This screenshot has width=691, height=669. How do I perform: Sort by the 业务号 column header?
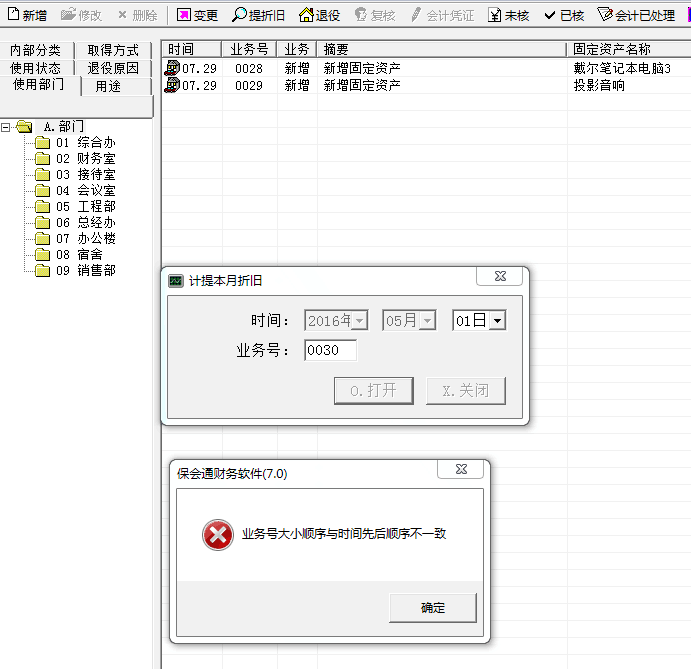(x=249, y=49)
